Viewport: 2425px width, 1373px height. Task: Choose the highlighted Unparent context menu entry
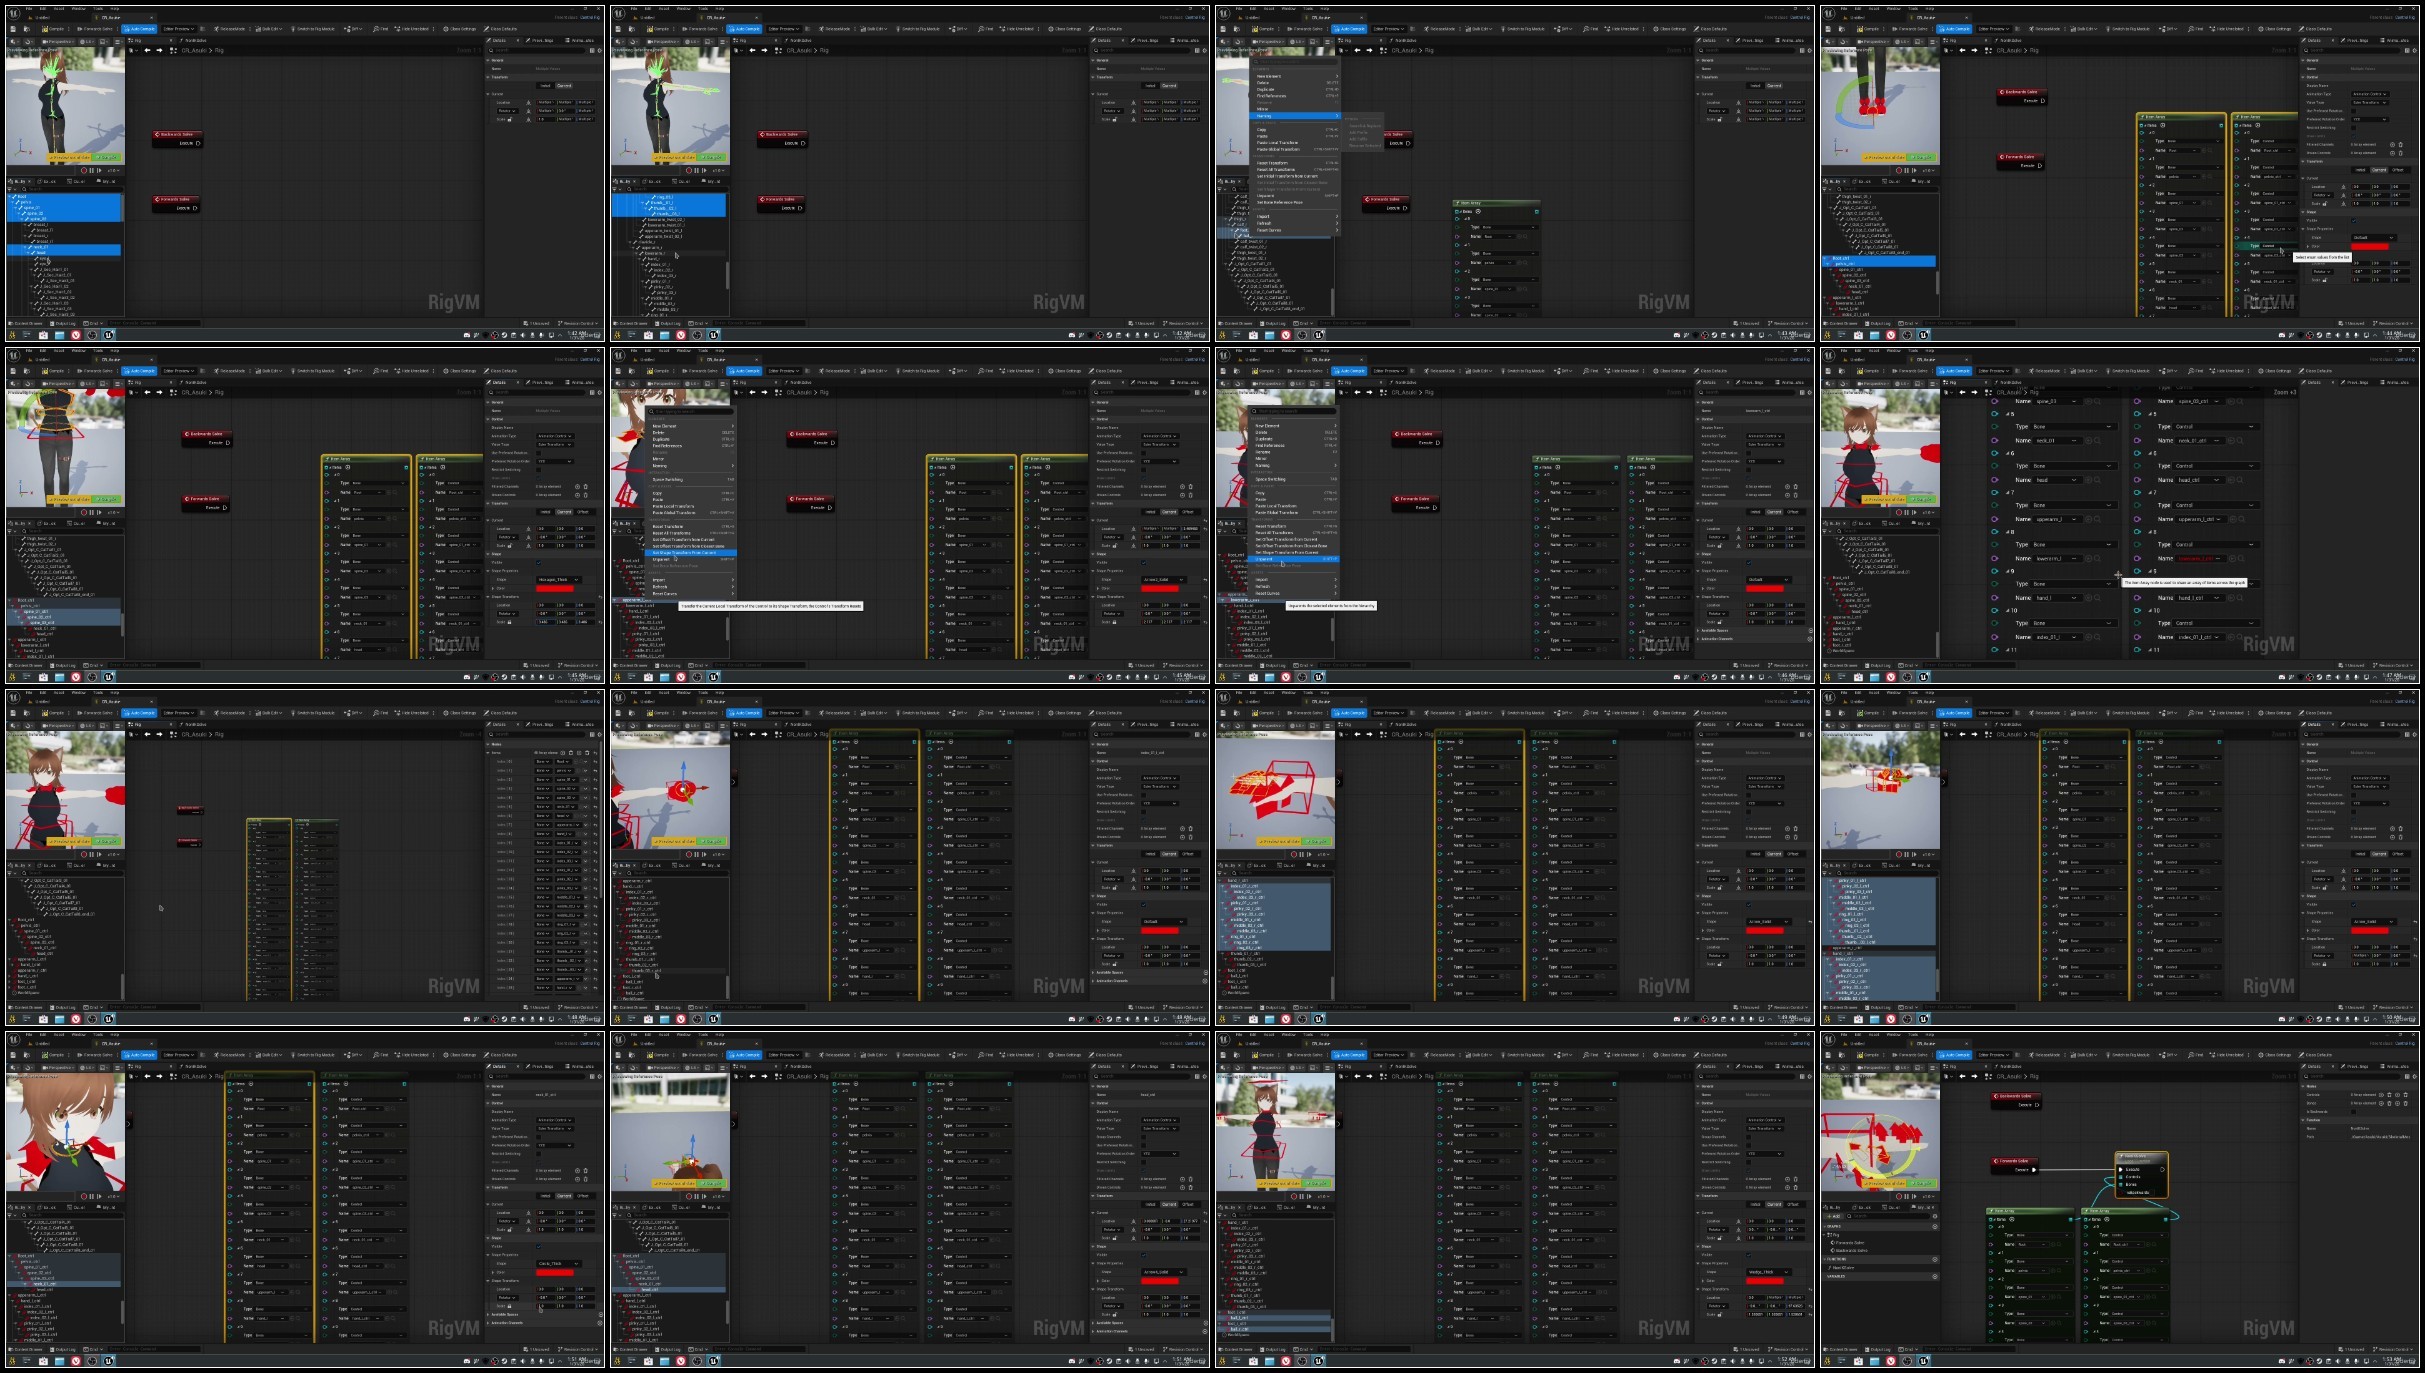(x=1264, y=559)
